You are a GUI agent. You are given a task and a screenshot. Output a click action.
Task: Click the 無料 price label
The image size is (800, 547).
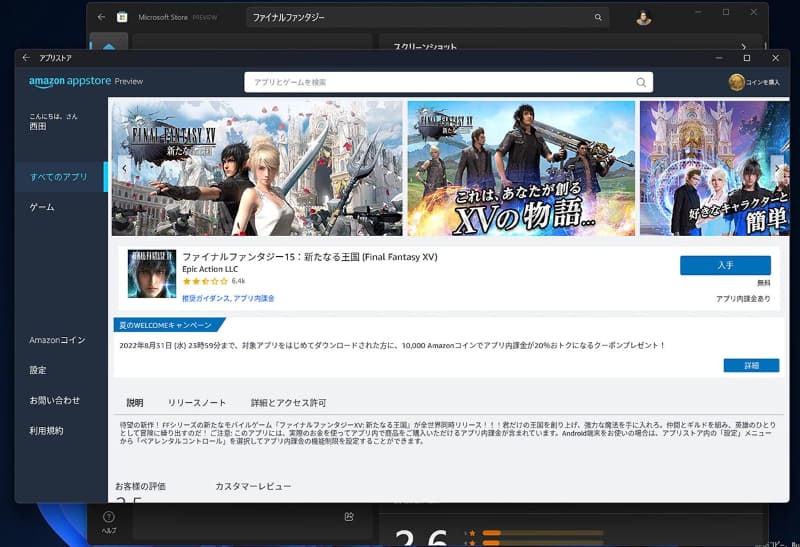click(x=764, y=283)
